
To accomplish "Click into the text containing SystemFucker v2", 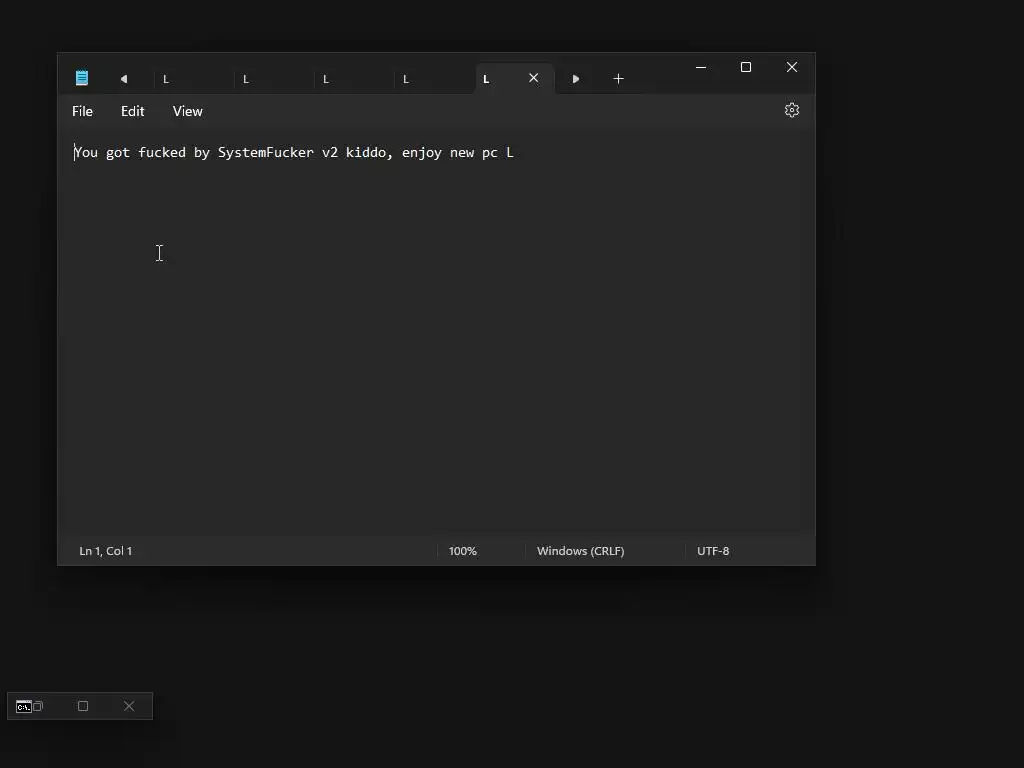I will 294,153.
